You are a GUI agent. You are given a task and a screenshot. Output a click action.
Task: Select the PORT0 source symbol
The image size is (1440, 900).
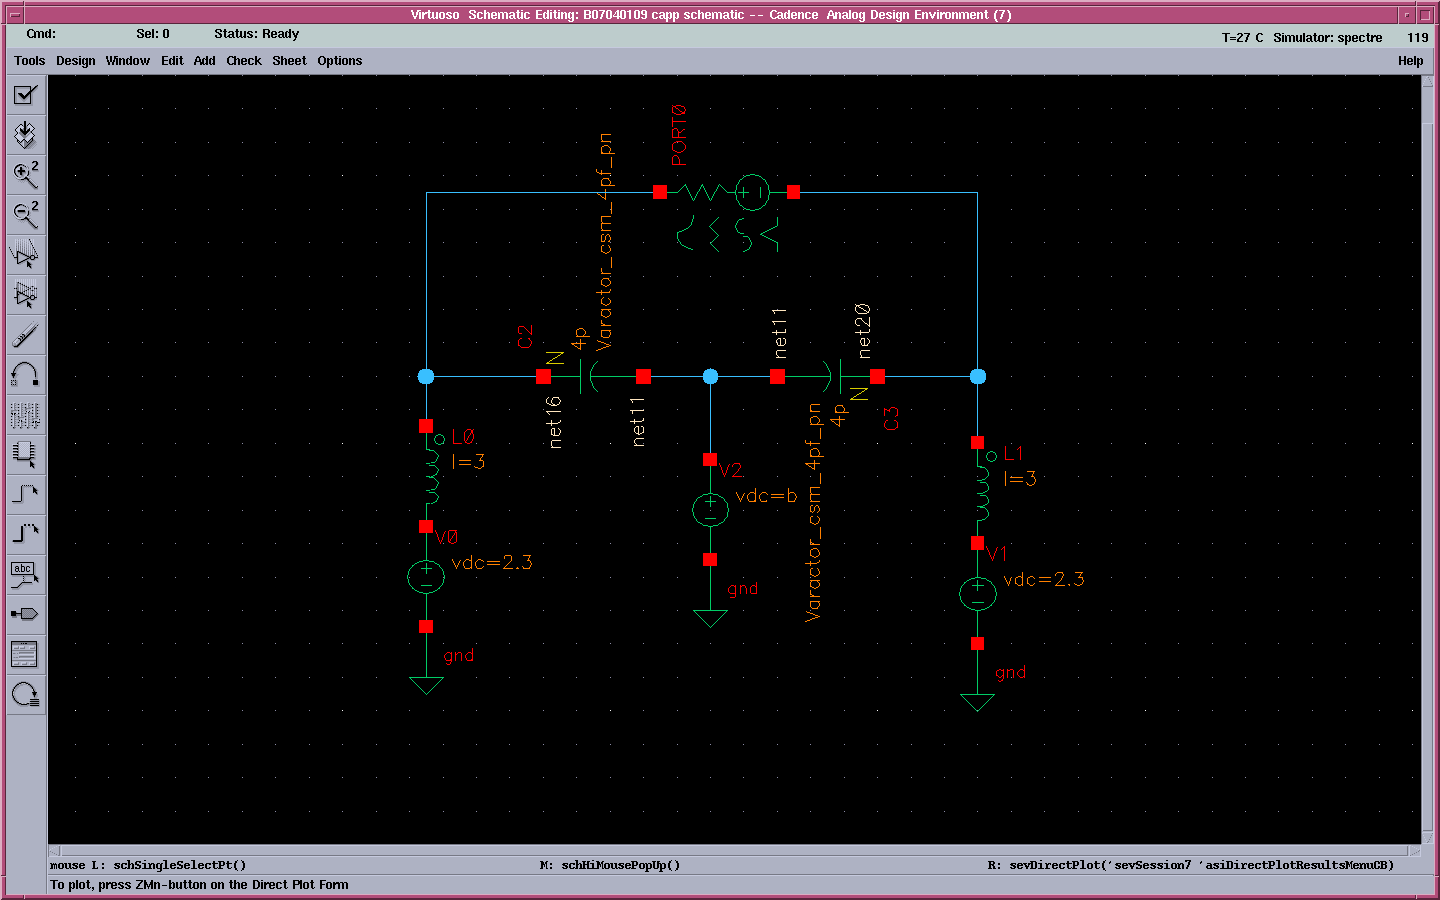point(727,192)
